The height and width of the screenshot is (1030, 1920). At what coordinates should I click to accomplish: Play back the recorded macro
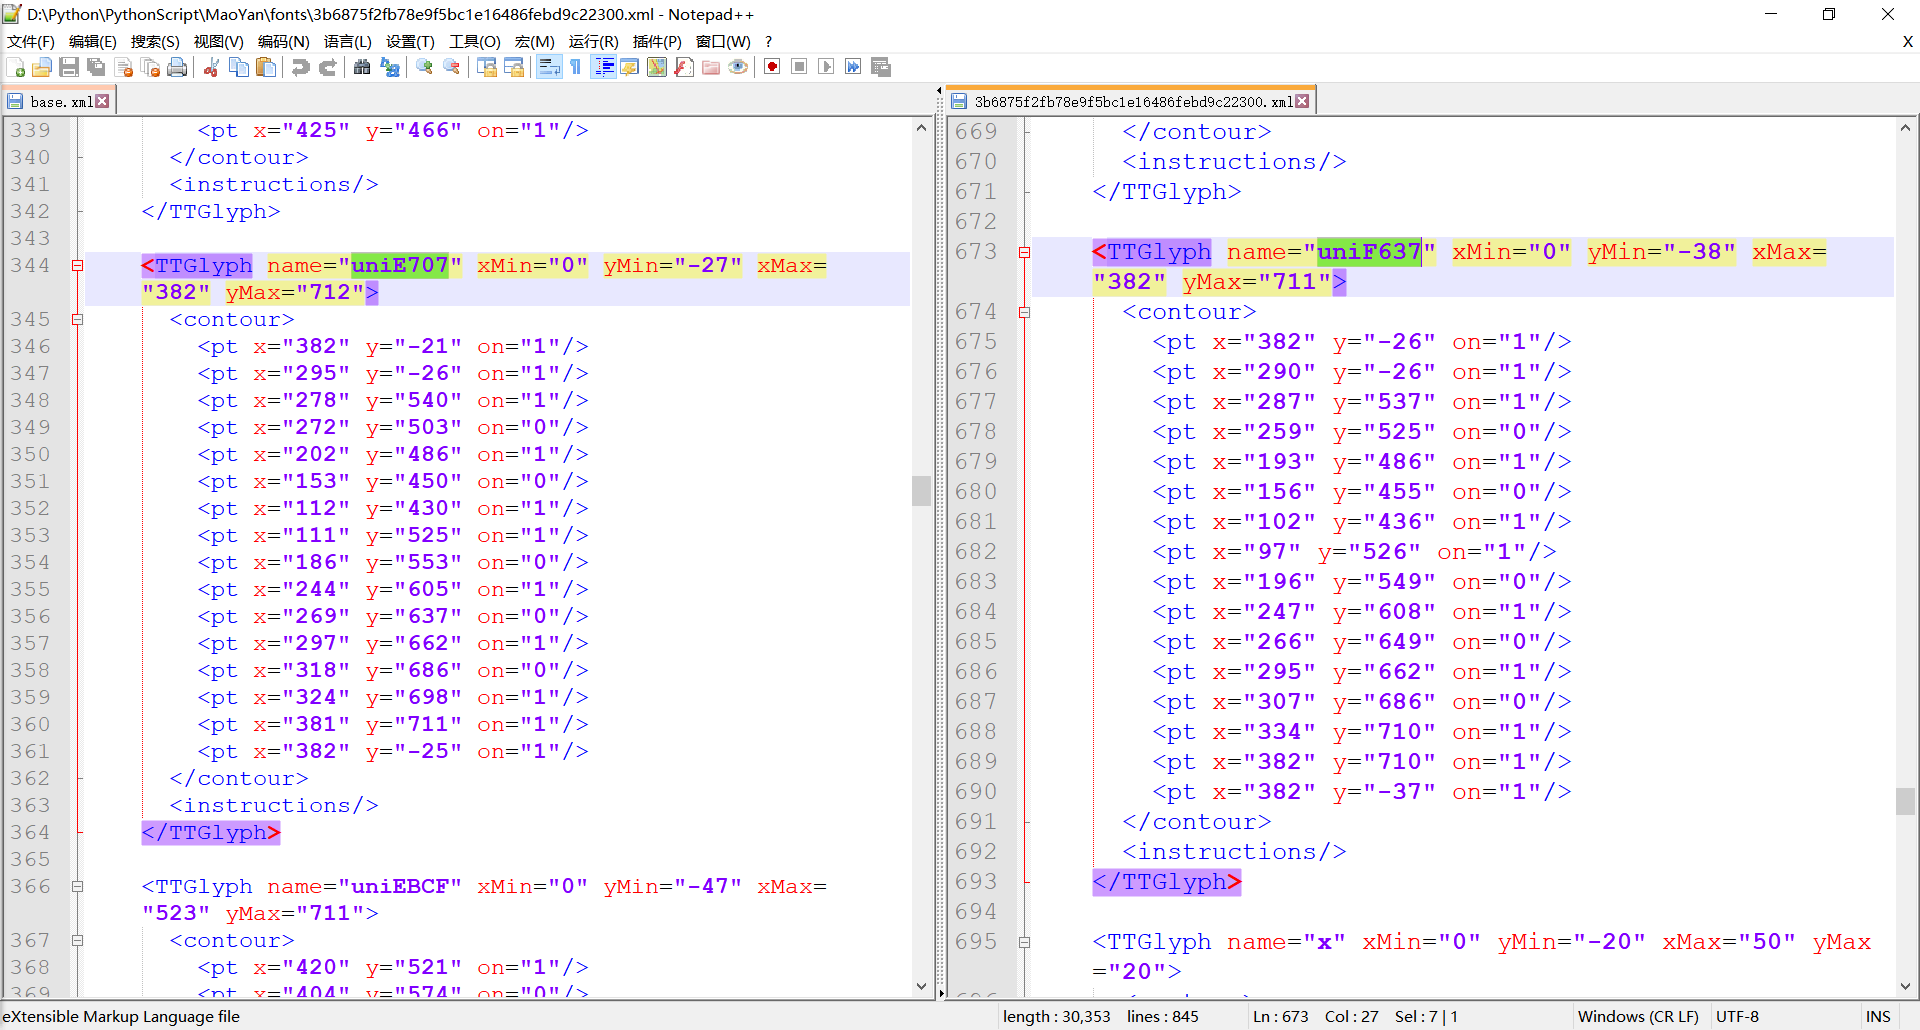tap(826, 68)
